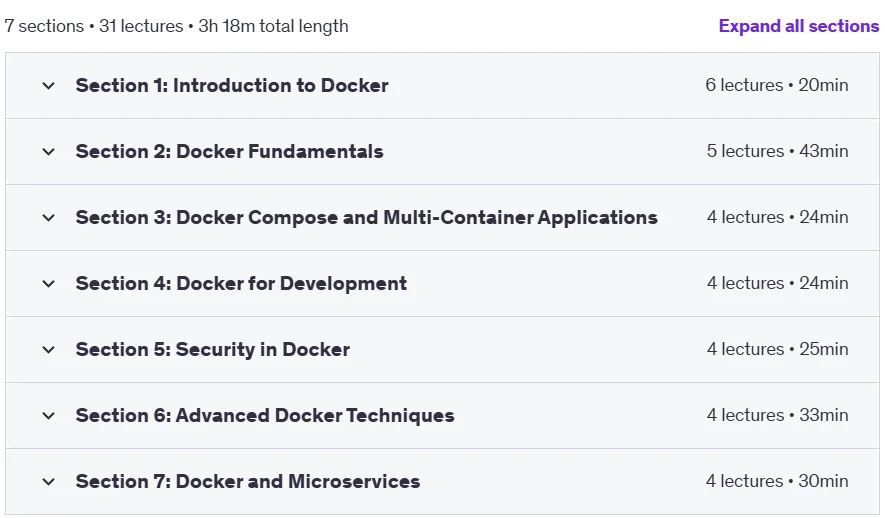Expand chevron for Section 7: Docker and Microservices
Image resolution: width=885 pixels, height=518 pixels.
click(x=49, y=482)
